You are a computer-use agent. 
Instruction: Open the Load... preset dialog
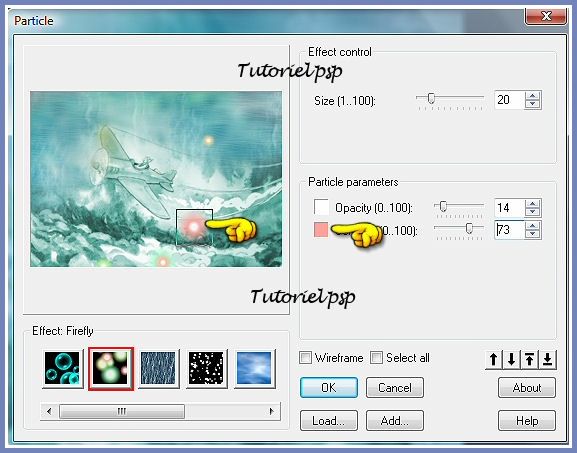(329, 421)
